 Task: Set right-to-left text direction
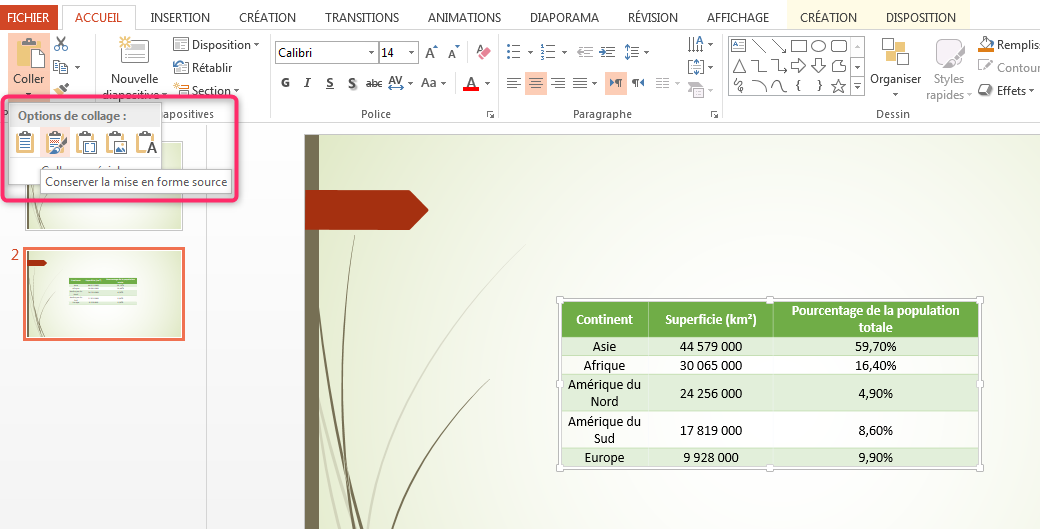(637, 83)
